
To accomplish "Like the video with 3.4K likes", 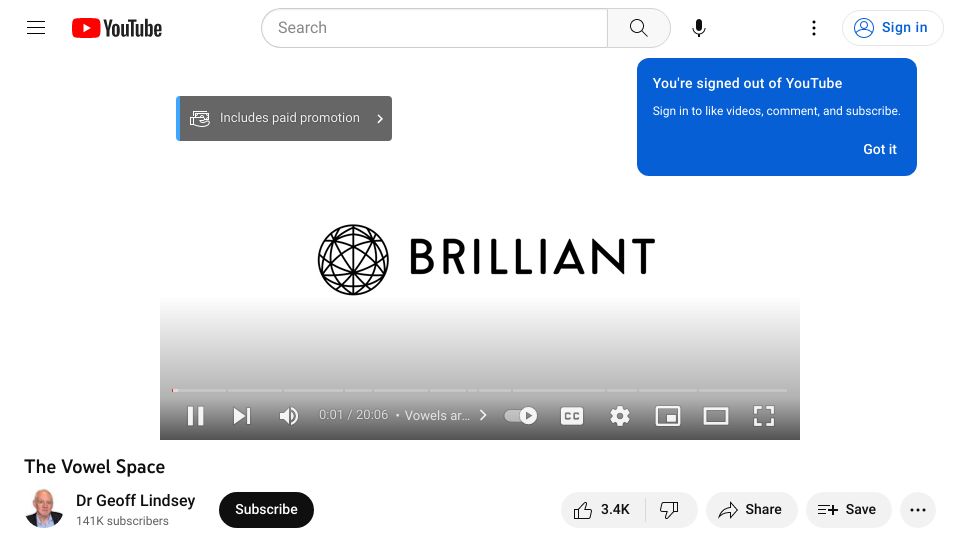I will click(602, 509).
